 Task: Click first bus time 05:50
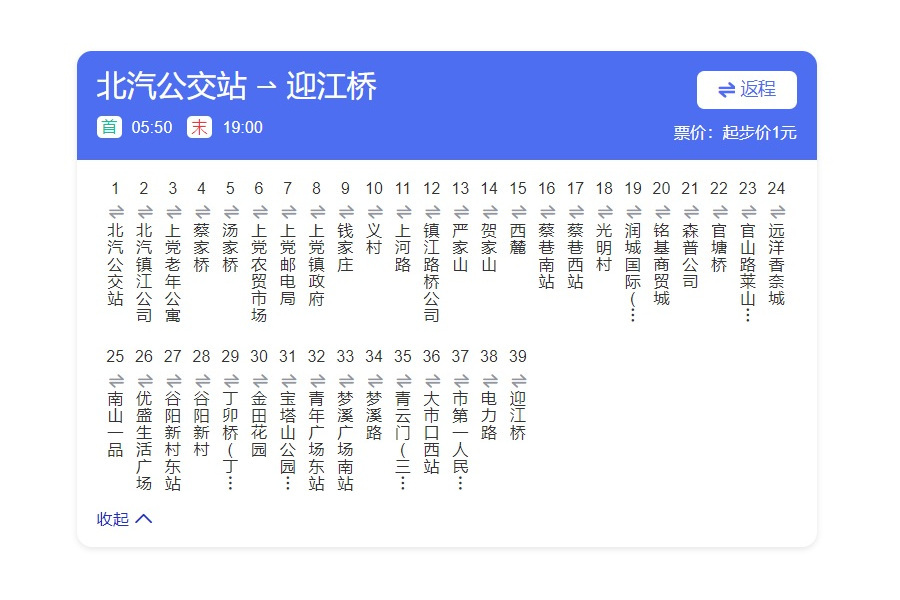pyautogui.click(x=152, y=127)
